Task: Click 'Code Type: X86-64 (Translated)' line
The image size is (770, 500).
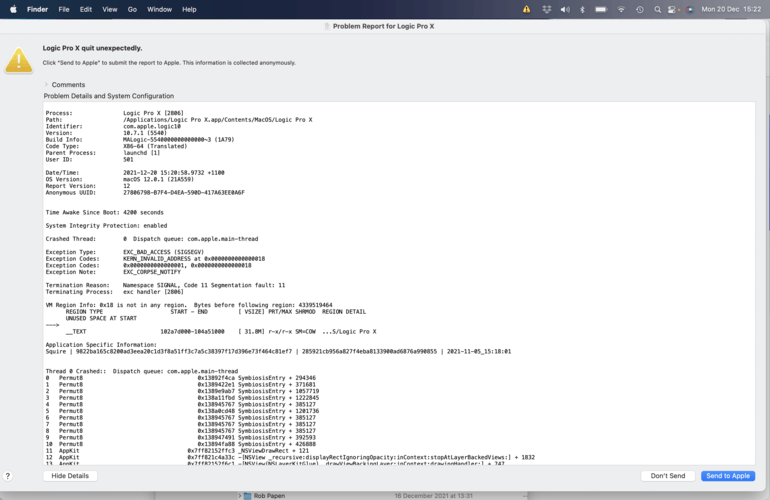Action: (116, 146)
